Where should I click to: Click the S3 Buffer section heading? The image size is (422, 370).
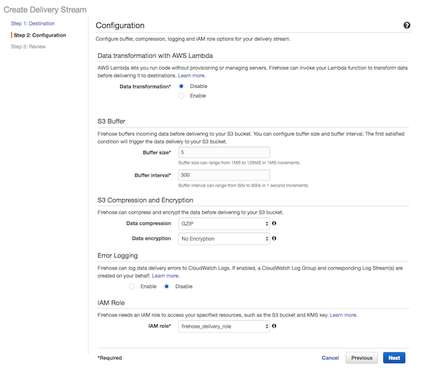[111, 121]
